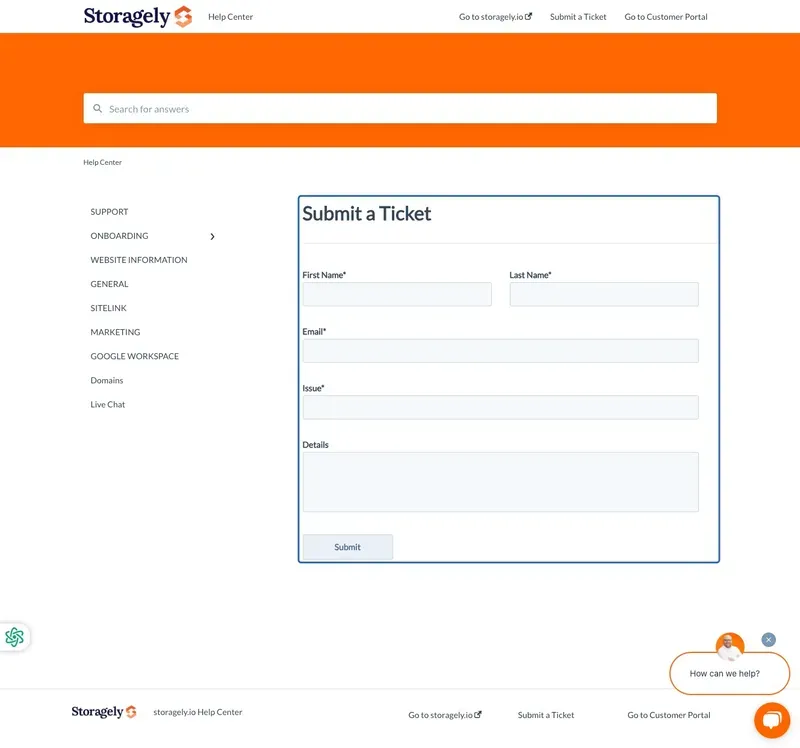Focus the Issue input field
800x748 pixels.
(501, 408)
